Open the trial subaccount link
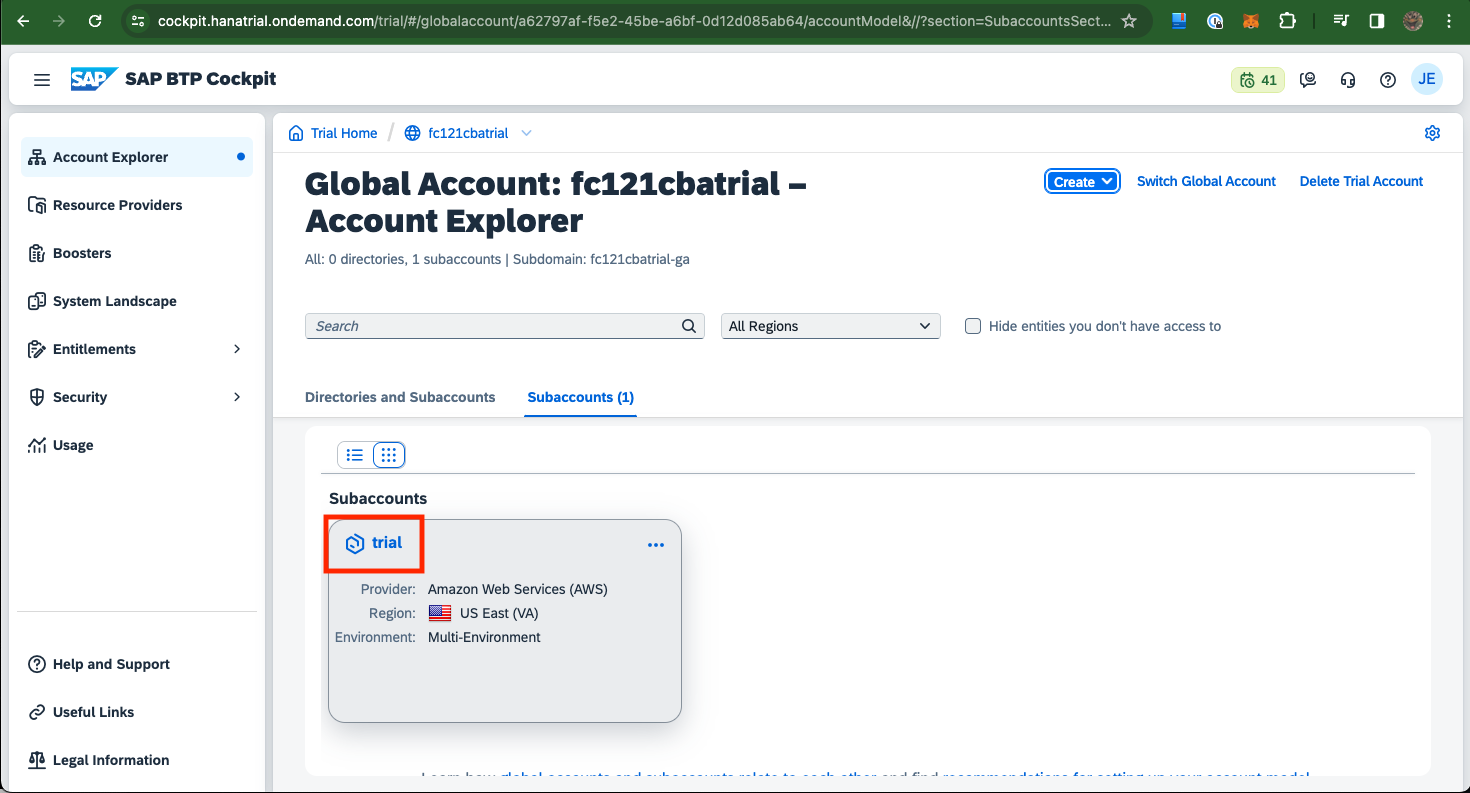 tap(387, 543)
